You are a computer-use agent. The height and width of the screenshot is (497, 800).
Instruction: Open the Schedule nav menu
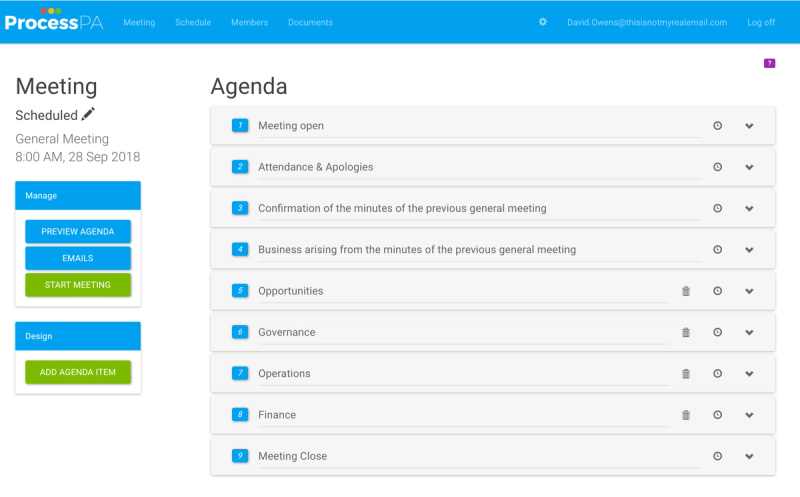tap(193, 22)
